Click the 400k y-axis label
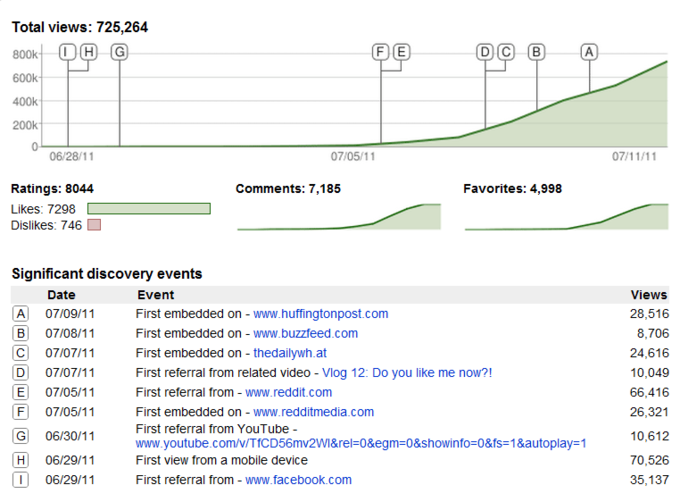Image resolution: width=680 pixels, height=502 pixels. 25,102
